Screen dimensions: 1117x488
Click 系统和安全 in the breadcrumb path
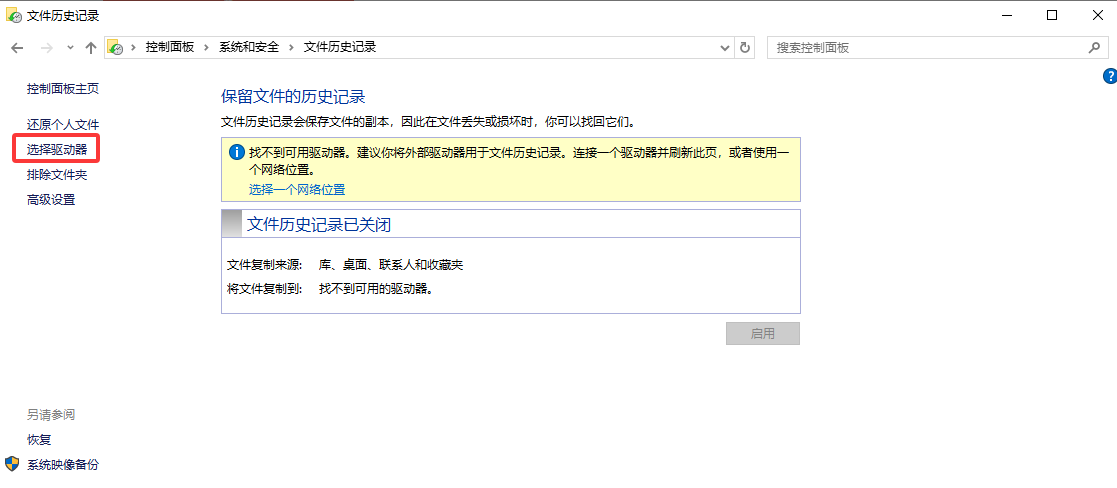pyautogui.click(x=249, y=48)
